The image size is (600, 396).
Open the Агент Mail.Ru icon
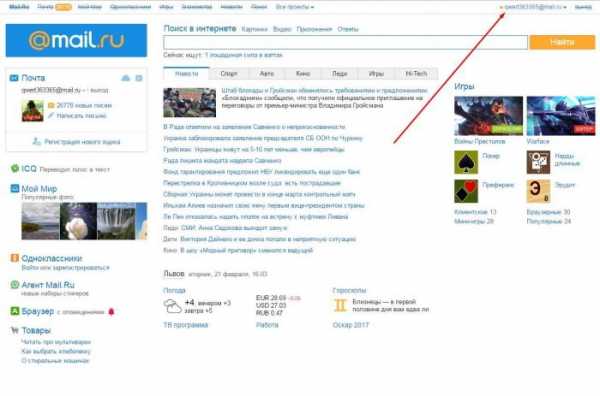coord(15,285)
